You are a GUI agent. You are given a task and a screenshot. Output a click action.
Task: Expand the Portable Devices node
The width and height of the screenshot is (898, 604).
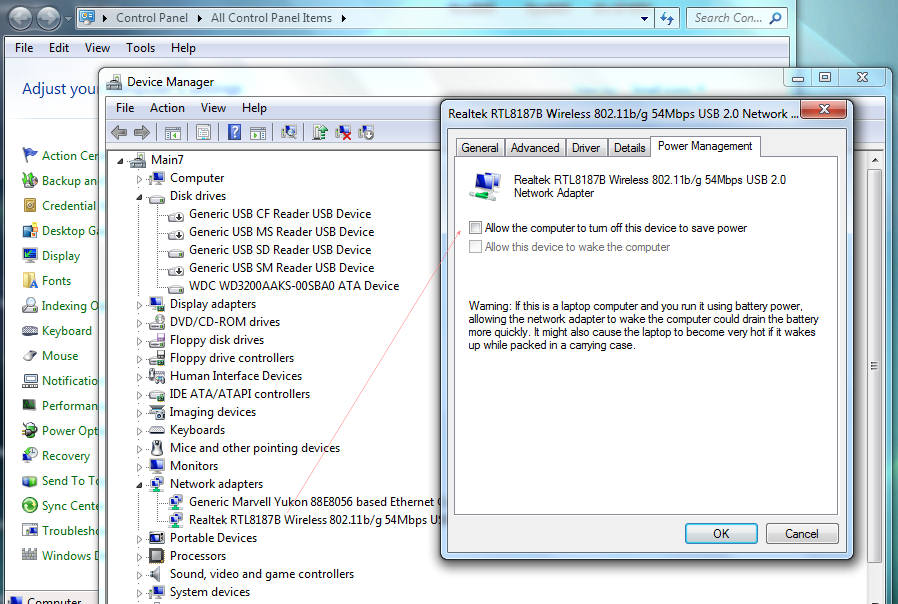(139, 539)
